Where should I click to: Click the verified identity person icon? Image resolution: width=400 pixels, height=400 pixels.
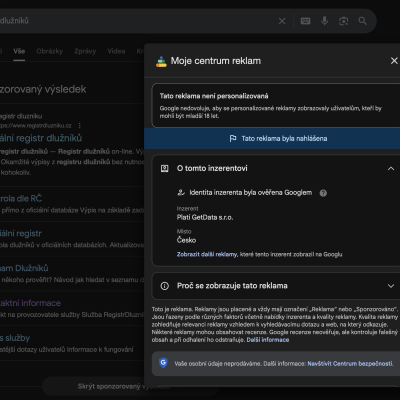[181, 192]
